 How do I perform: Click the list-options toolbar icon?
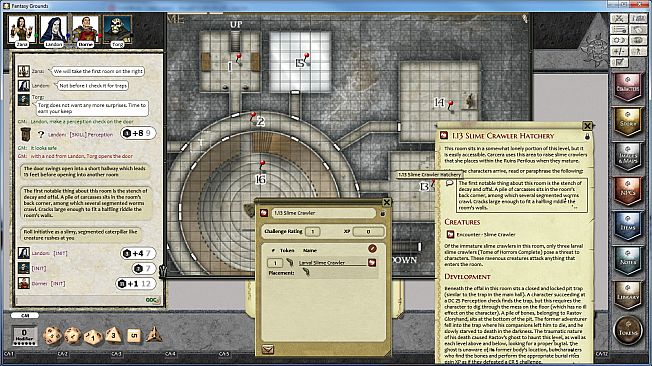pos(619,29)
